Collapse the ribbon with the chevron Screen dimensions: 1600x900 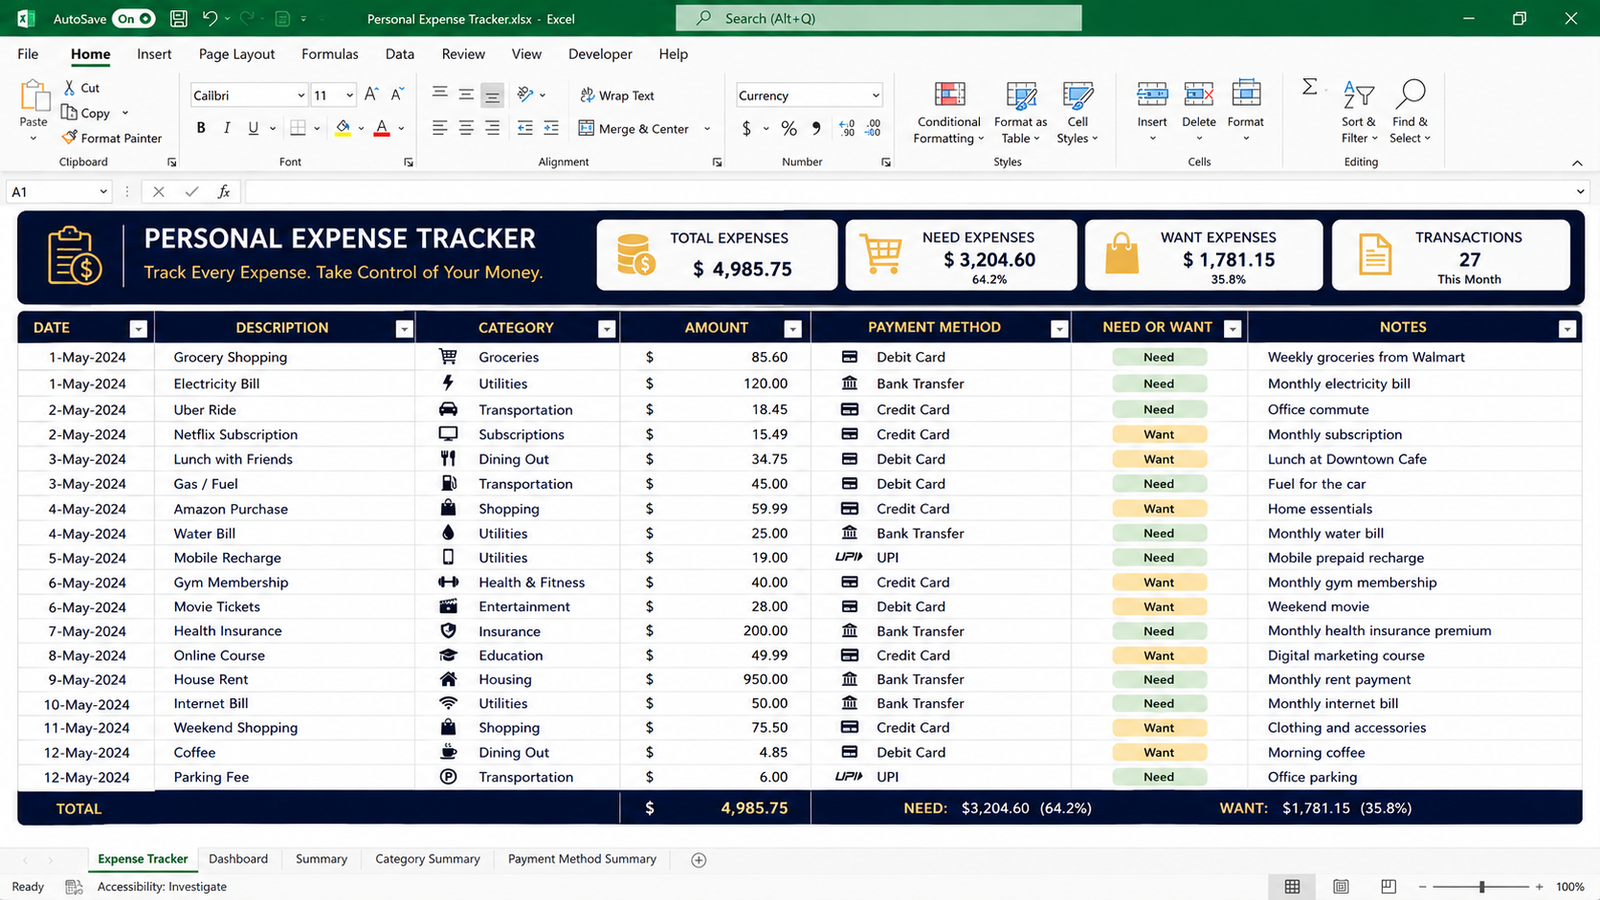pyautogui.click(x=1577, y=163)
